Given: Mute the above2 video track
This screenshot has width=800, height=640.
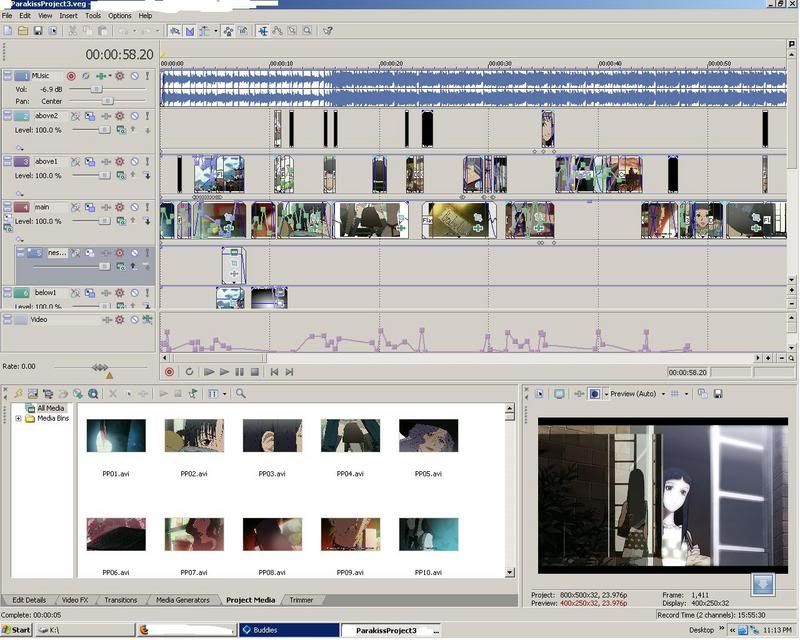Looking at the screenshot, I should pyautogui.click(x=134, y=116).
